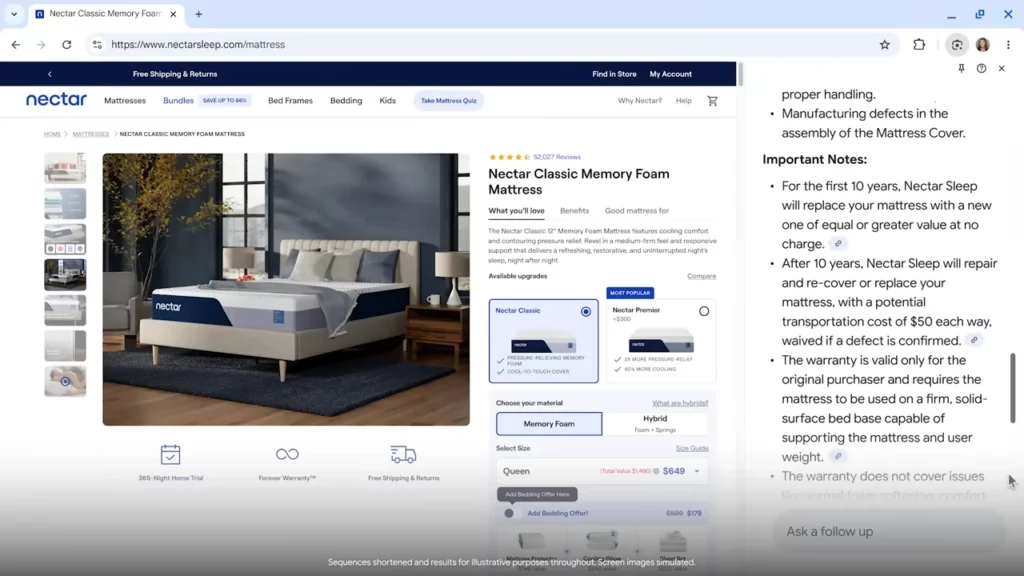
Task: Select the Nectar Premier radio button
Action: point(704,311)
